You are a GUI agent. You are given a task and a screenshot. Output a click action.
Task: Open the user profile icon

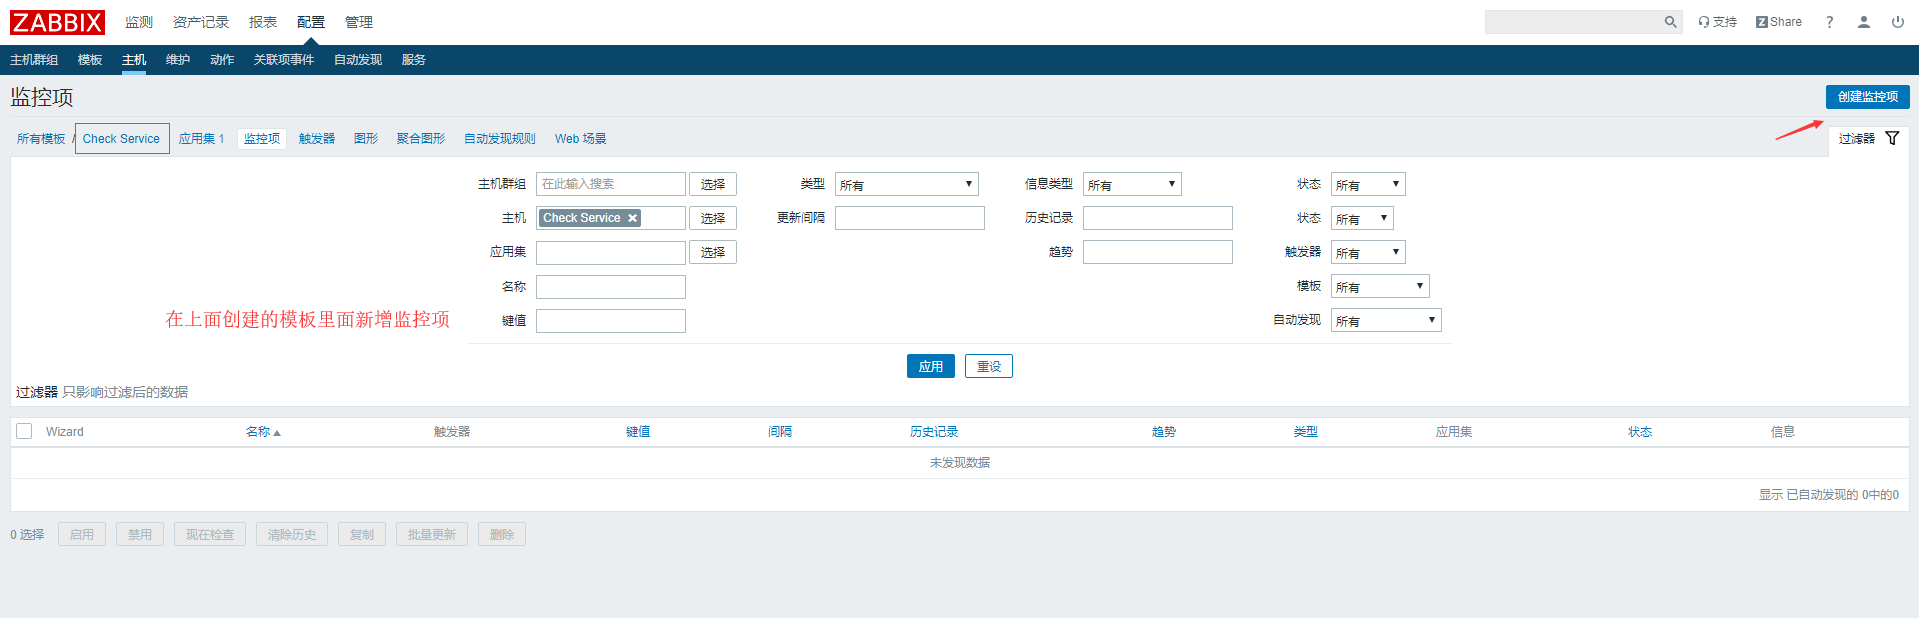pyautogui.click(x=1863, y=22)
